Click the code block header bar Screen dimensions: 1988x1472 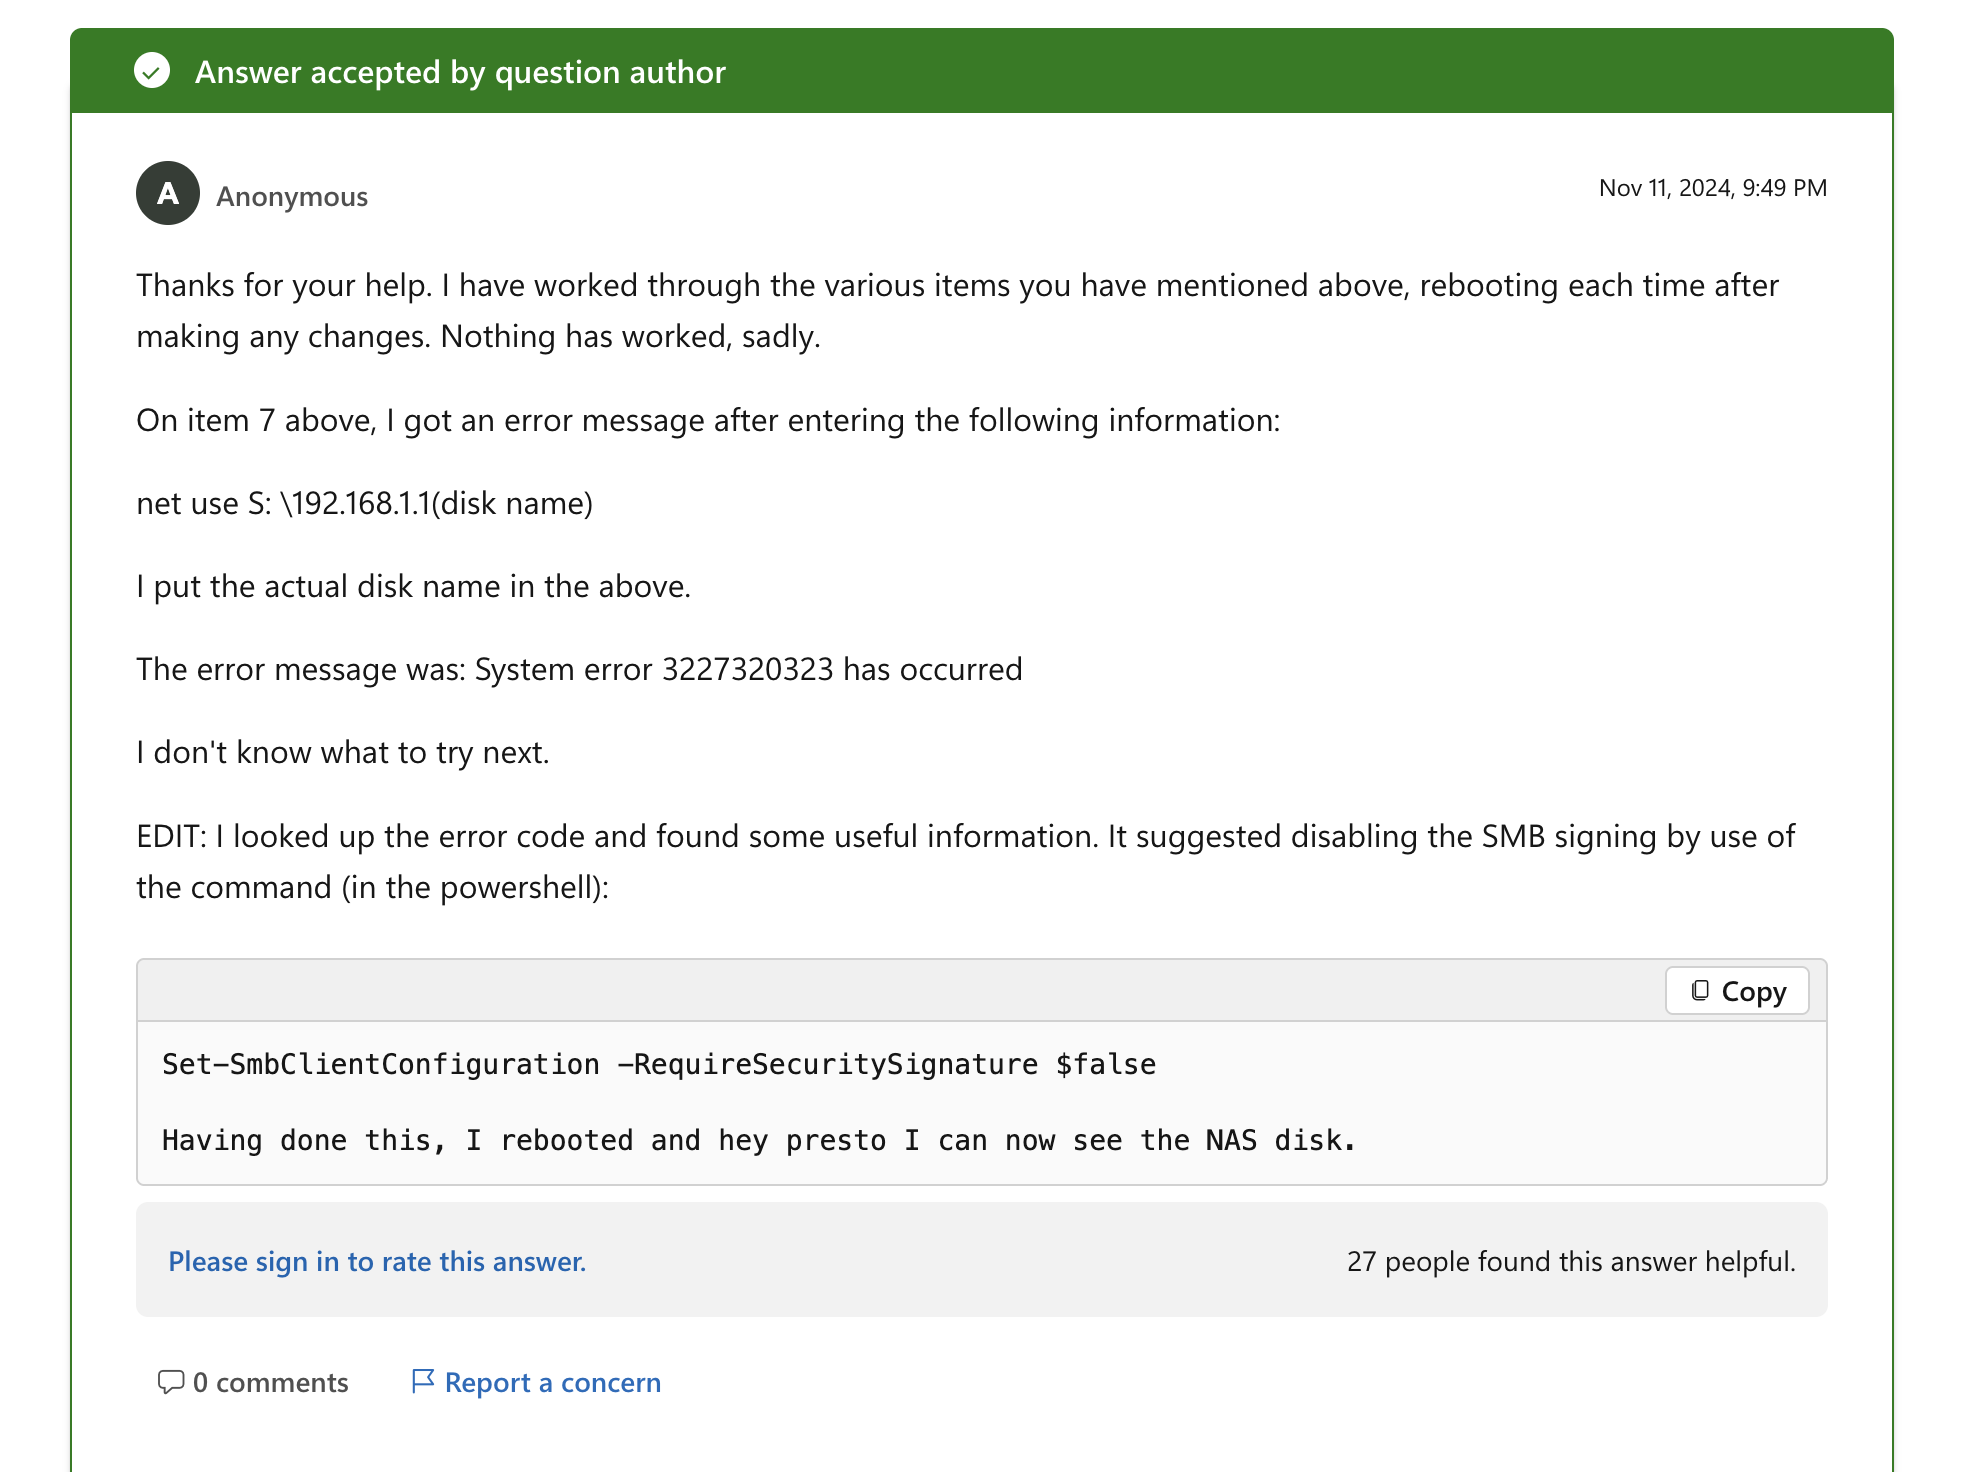click(900, 991)
